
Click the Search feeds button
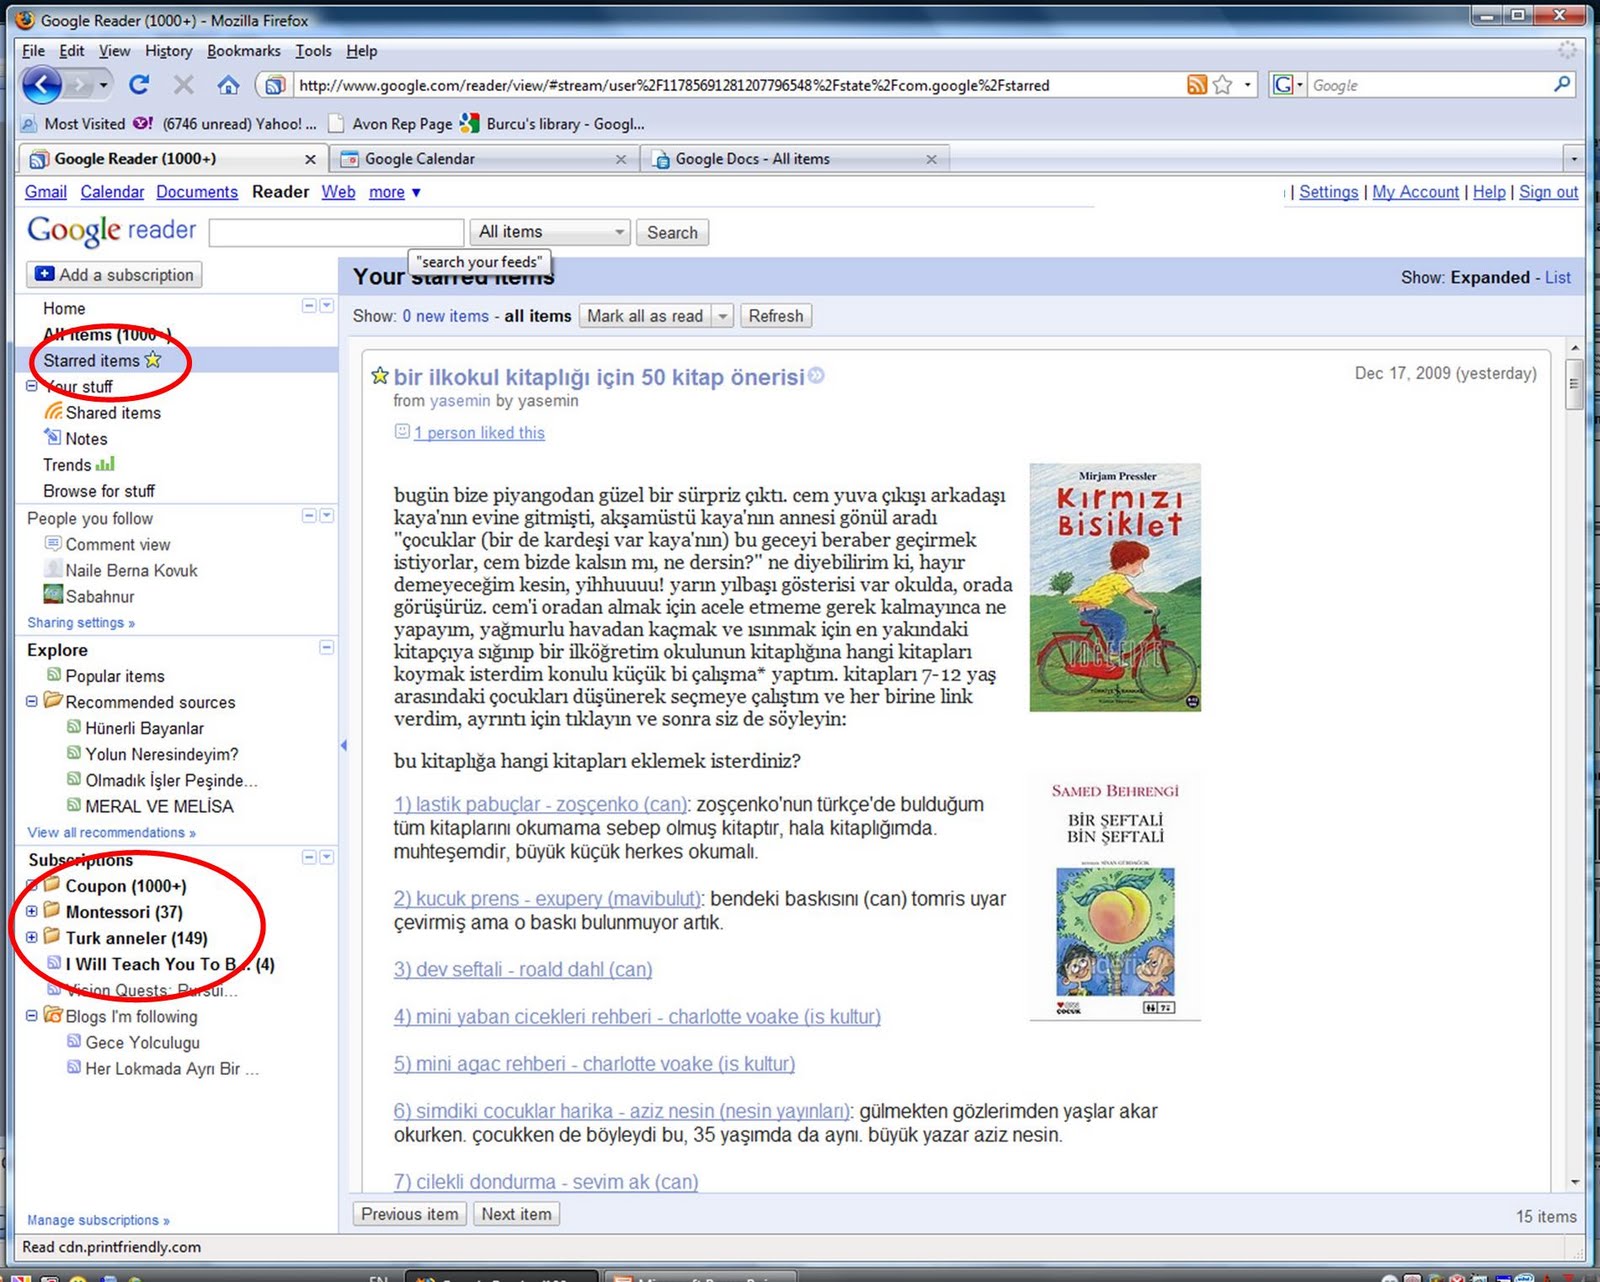pyautogui.click(x=672, y=232)
